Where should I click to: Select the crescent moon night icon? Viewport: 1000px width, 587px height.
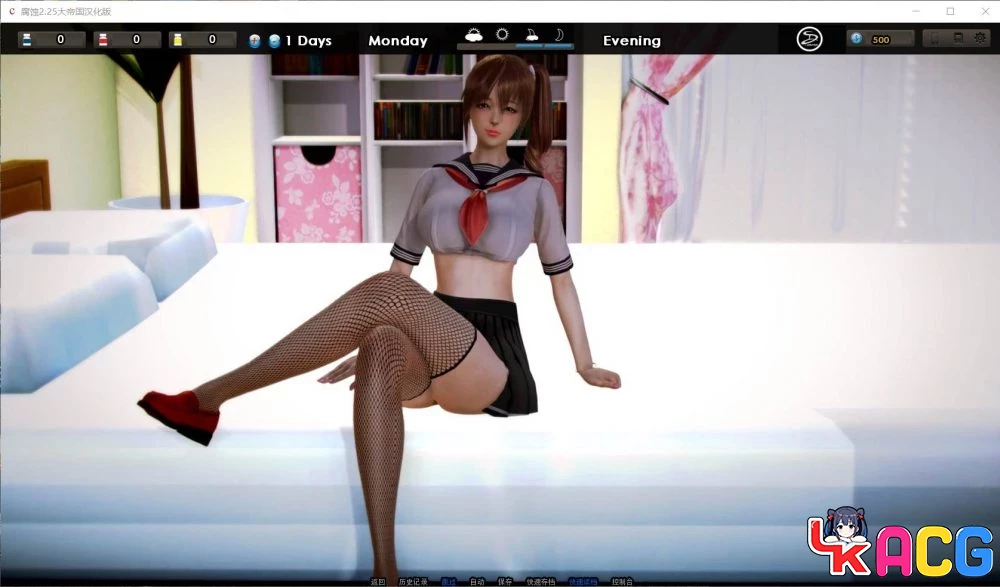(x=559, y=35)
